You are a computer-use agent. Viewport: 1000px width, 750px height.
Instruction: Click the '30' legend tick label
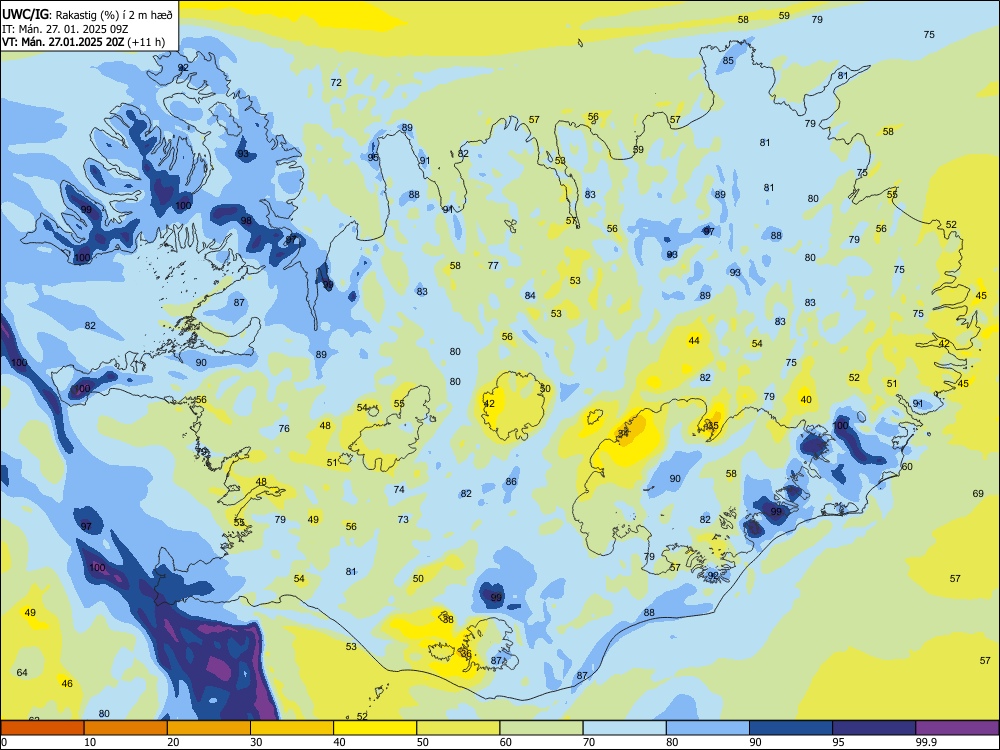(256, 742)
